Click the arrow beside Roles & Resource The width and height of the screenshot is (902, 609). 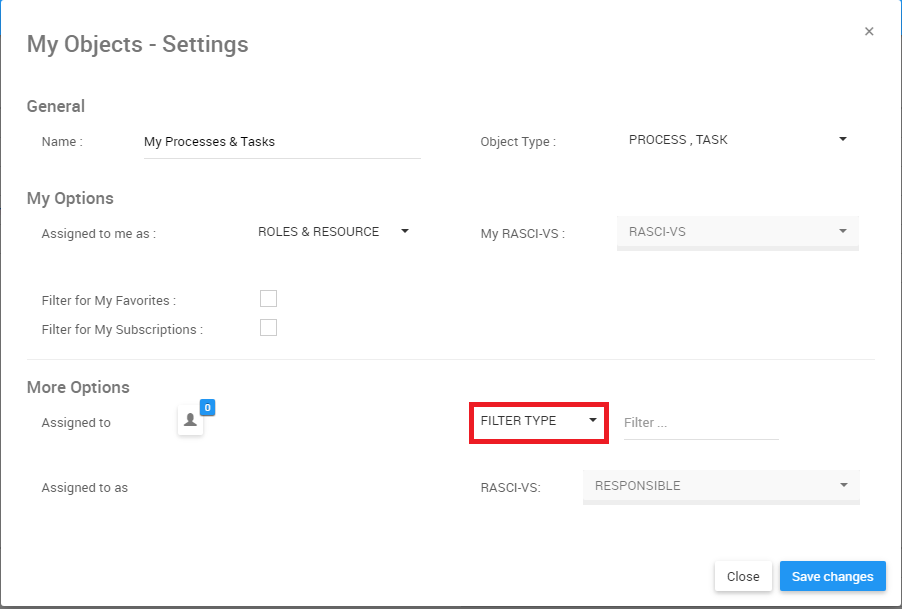tap(405, 231)
